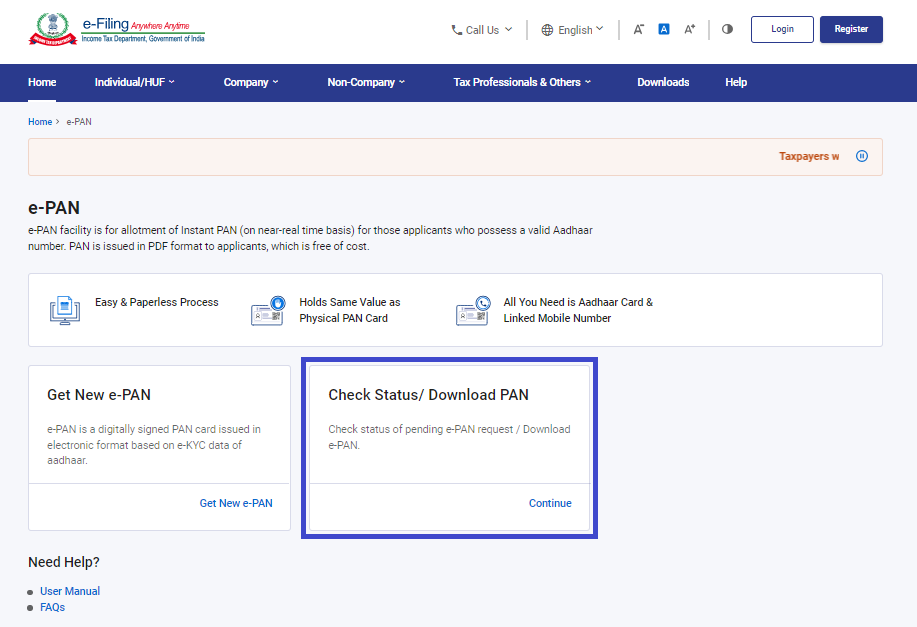Open the User Manual link
The image size is (917, 627).
pos(70,591)
